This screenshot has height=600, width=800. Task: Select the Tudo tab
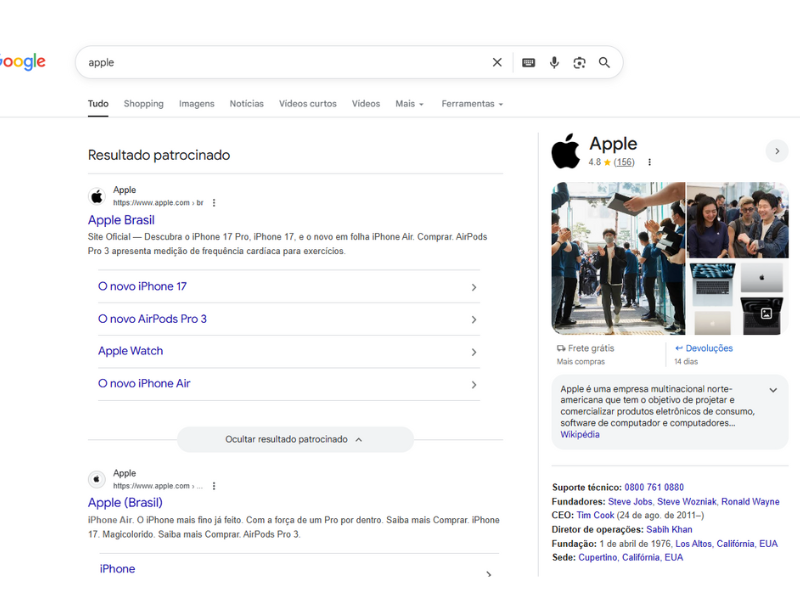click(98, 104)
